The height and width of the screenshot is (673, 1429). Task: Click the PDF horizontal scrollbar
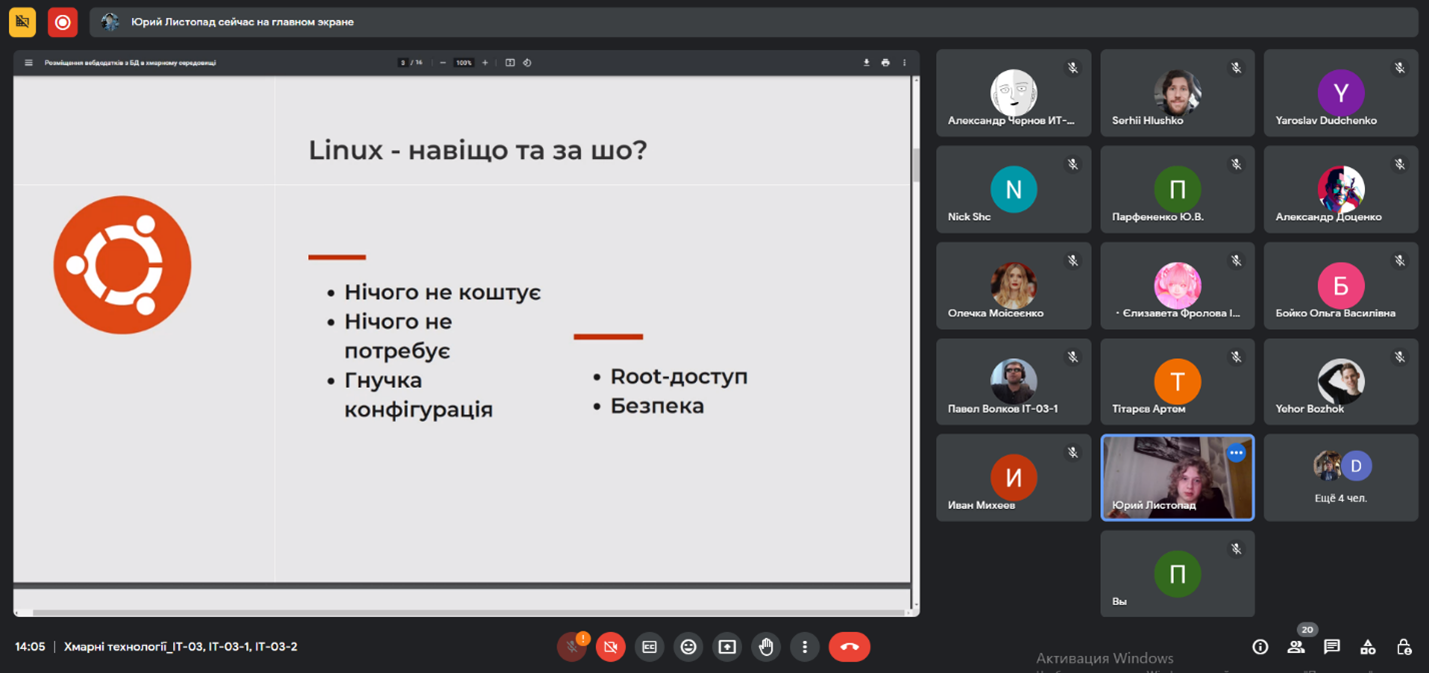tap(468, 612)
